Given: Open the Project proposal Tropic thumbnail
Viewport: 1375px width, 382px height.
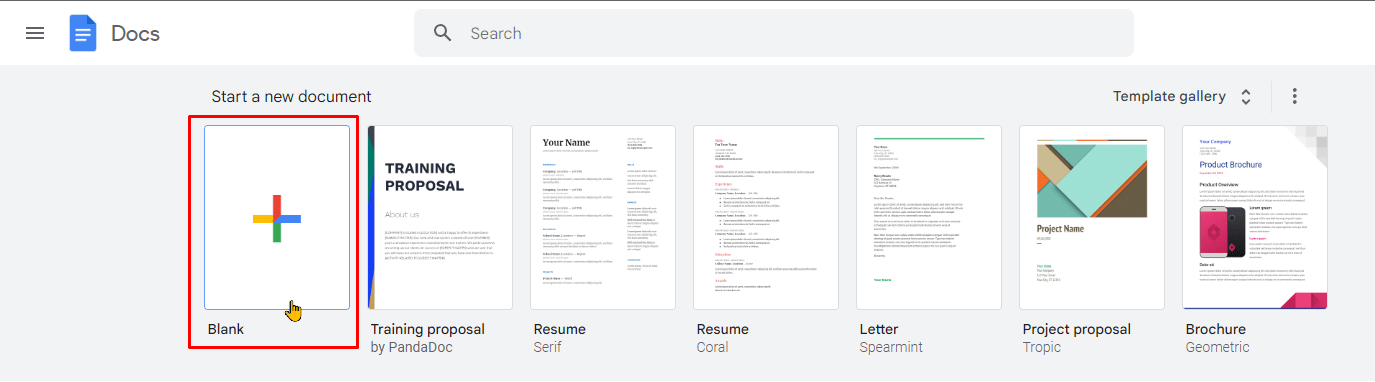Looking at the screenshot, I should coord(1092,217).
